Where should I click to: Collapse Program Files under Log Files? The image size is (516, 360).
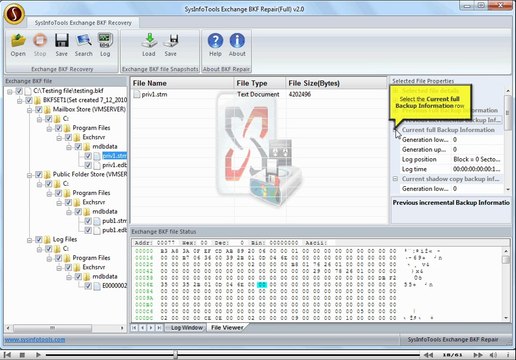tap(49, 258)
